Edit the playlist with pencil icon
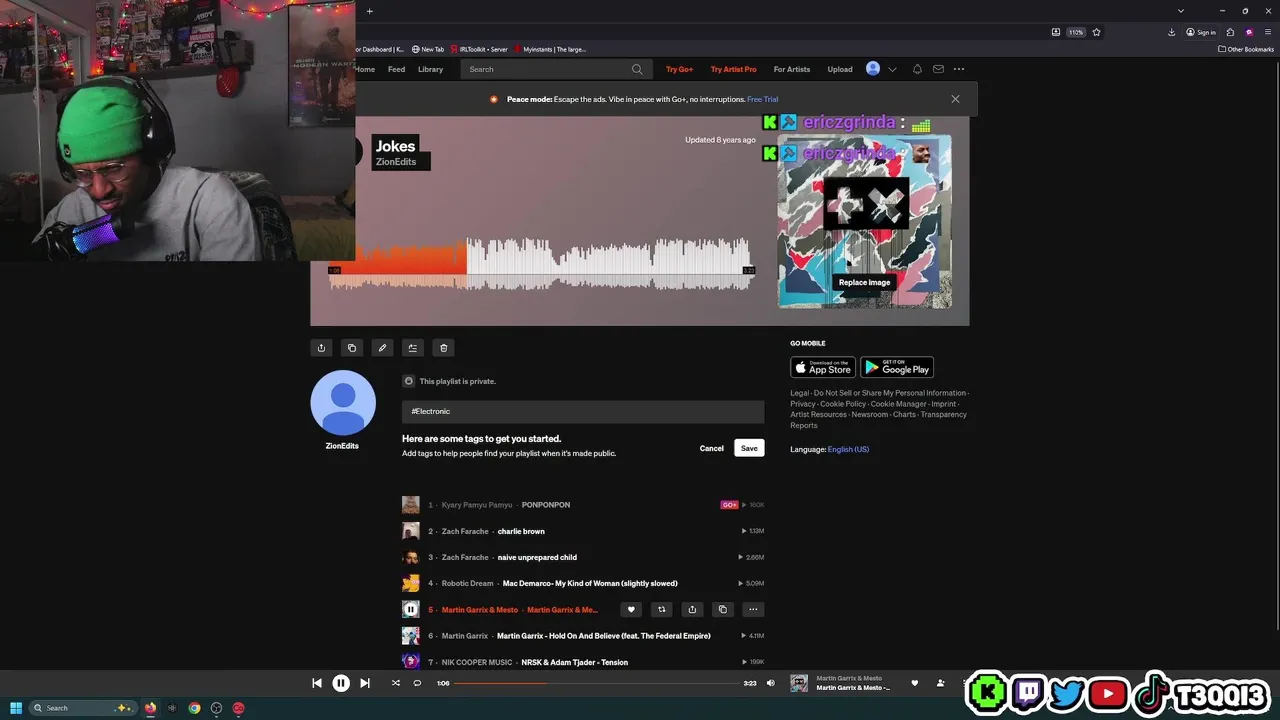Image resolution: width=1280 pixels, height=720 pixels. (382, 348)
